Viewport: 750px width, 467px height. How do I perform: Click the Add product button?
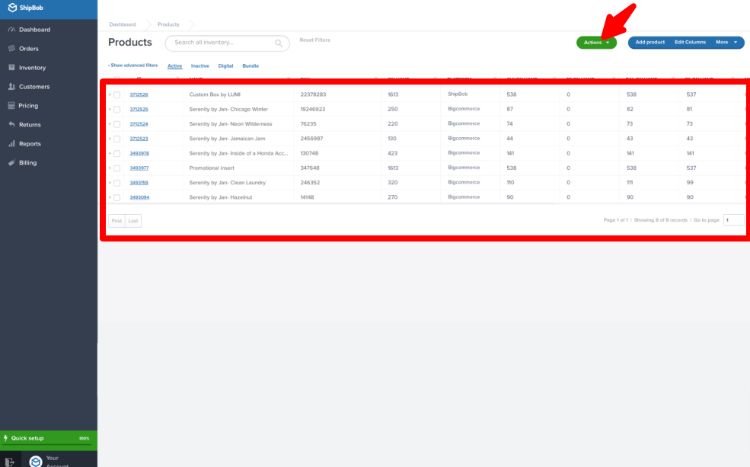650,42
